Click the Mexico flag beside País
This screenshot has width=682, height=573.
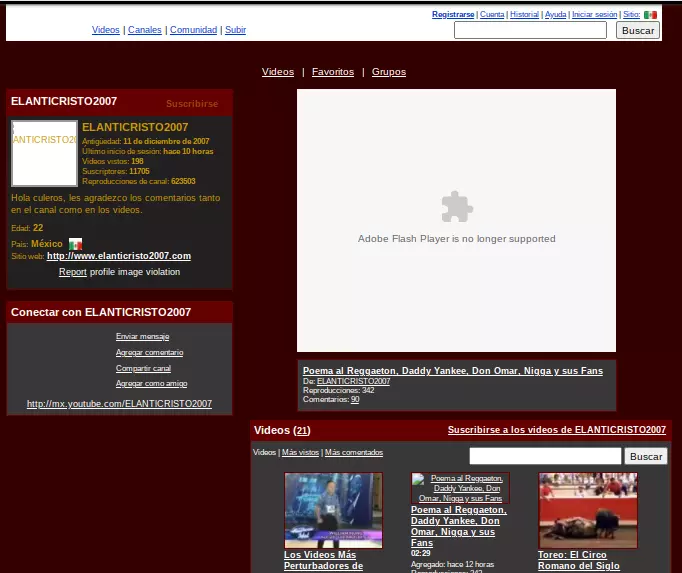(x=75, y=244)
